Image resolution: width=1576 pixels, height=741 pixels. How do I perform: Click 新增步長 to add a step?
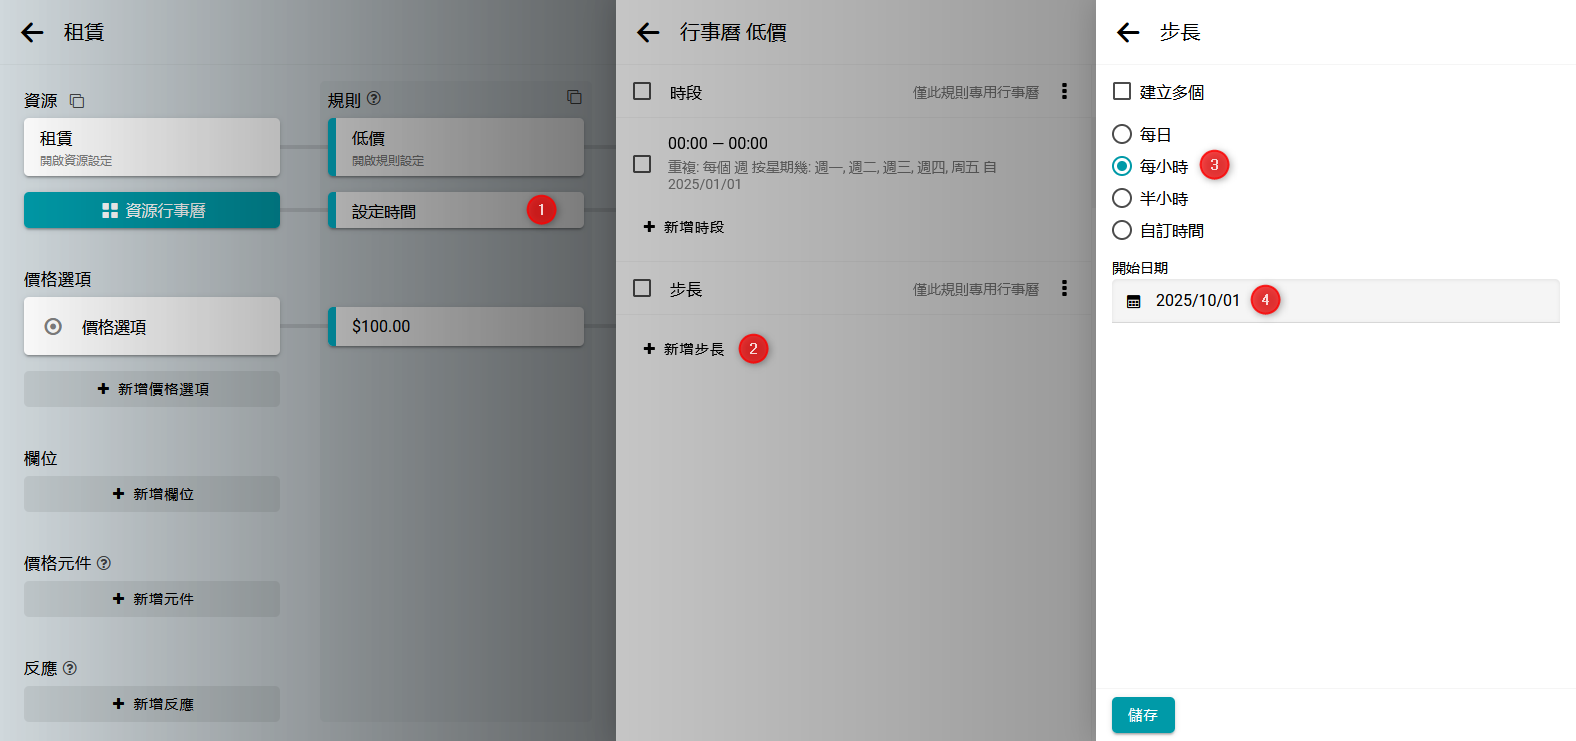click(x=685, y=349)
